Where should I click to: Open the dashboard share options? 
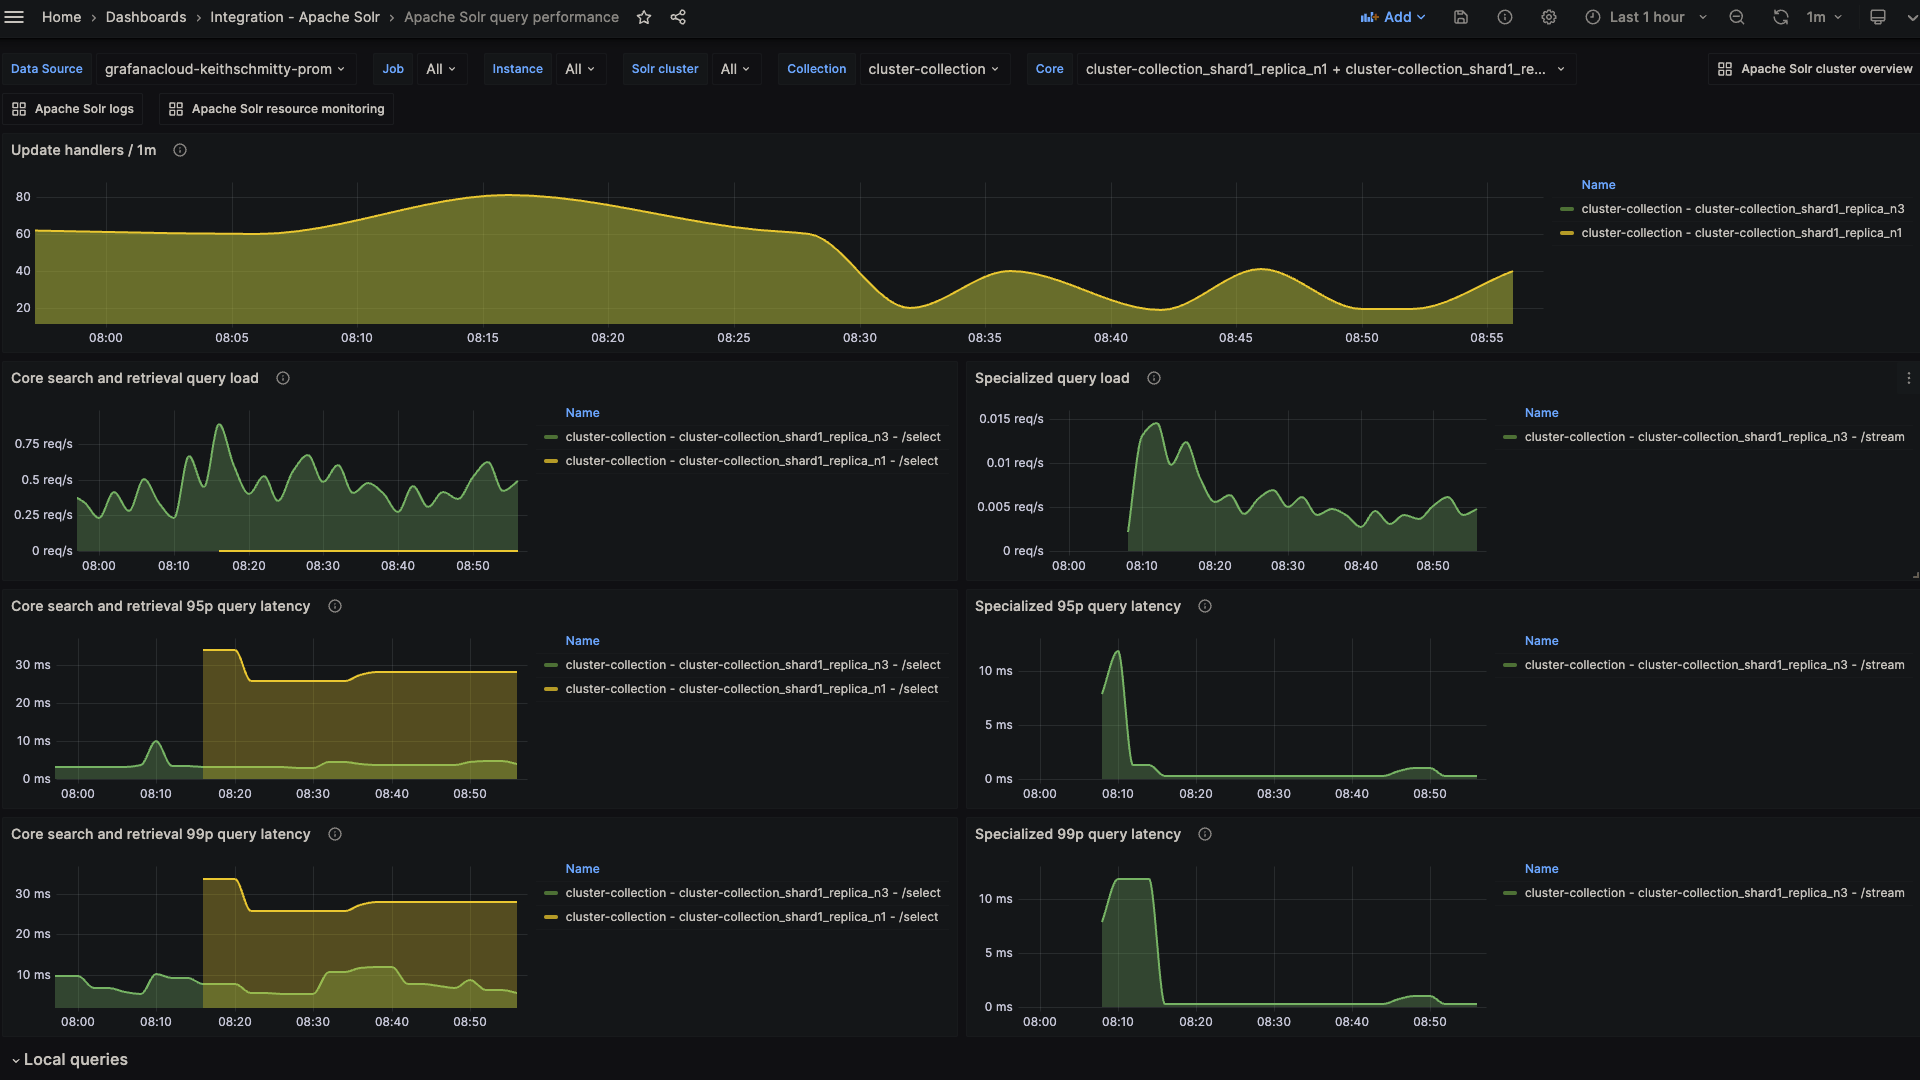point(678,17)
